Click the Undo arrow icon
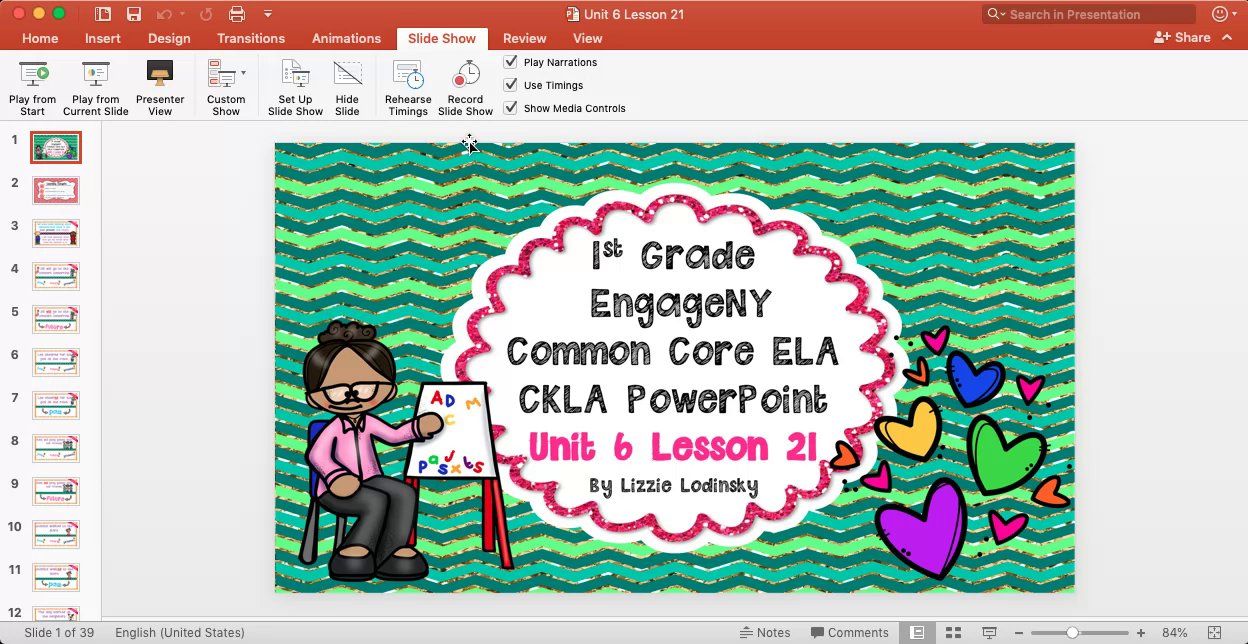Viewport: 1248px width, 644px height. tap(163, 14)
